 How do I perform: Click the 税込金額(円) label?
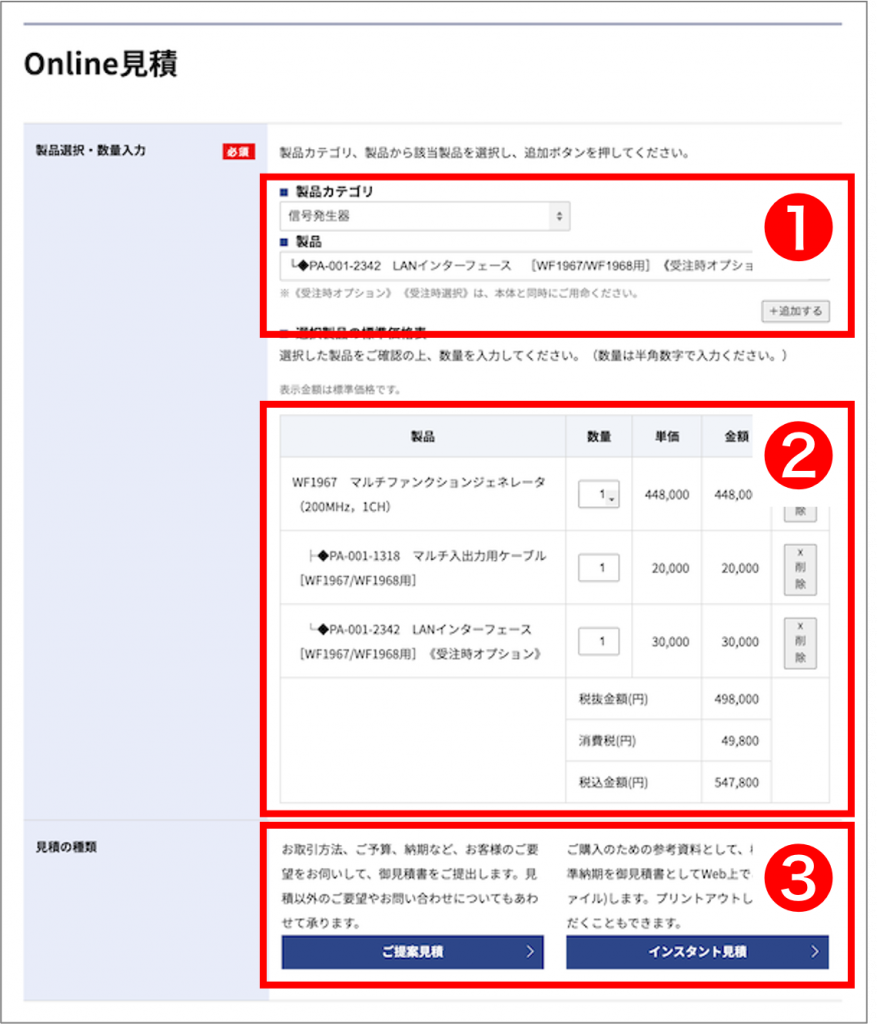click(x=613, y=782)
